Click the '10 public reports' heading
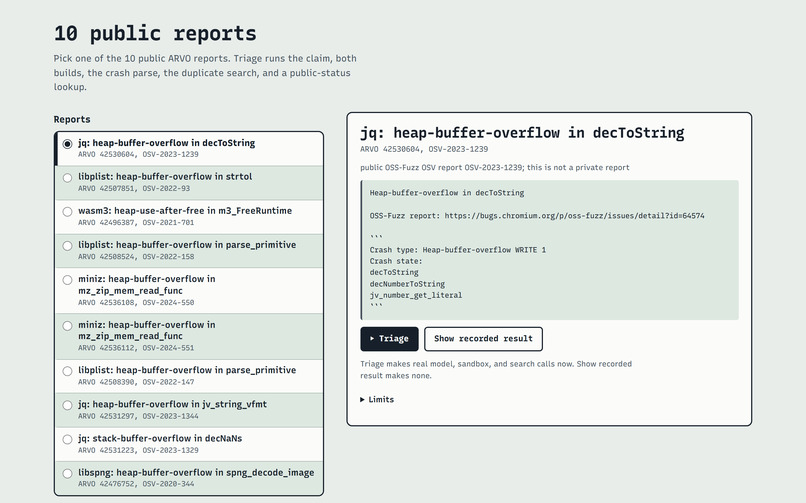The height and width of the screenshot is (503, 806). [155, 33]
